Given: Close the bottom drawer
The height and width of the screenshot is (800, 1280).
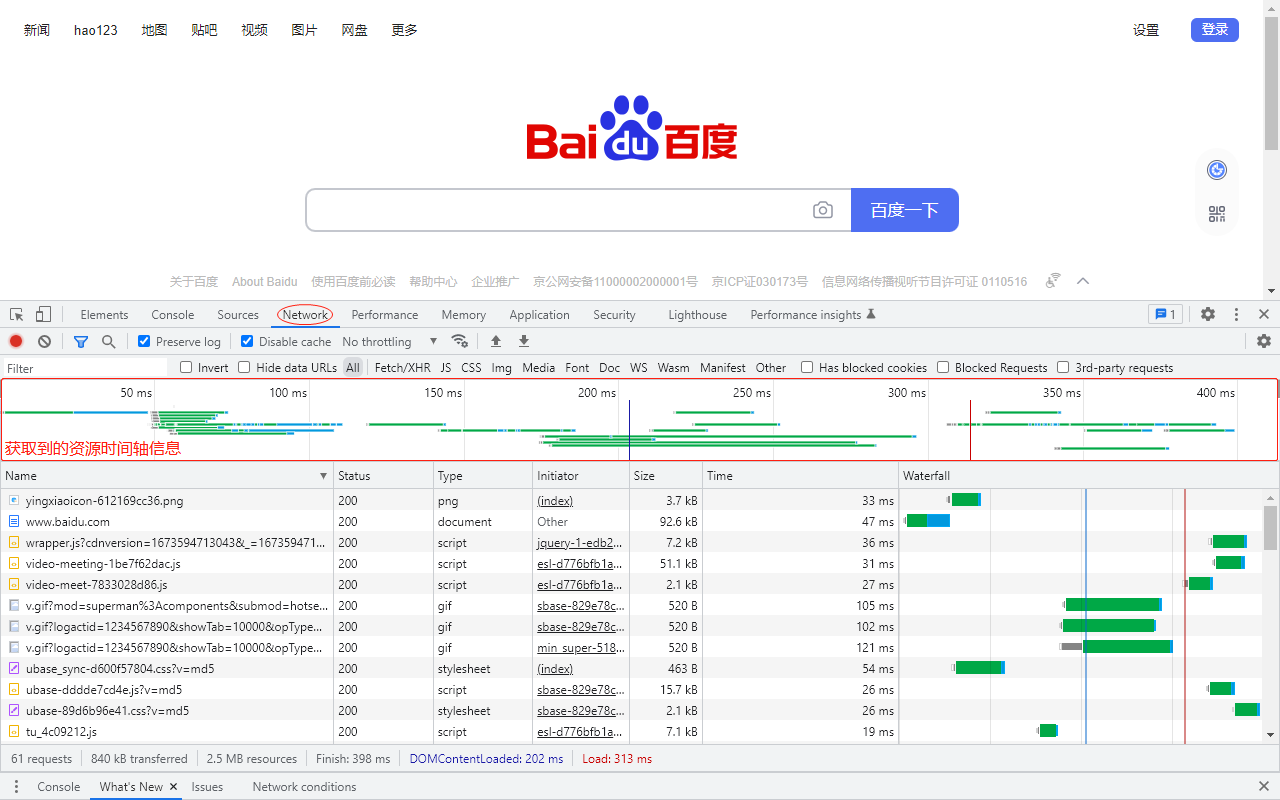Looking at the screenshot, I should [1264, 787].
